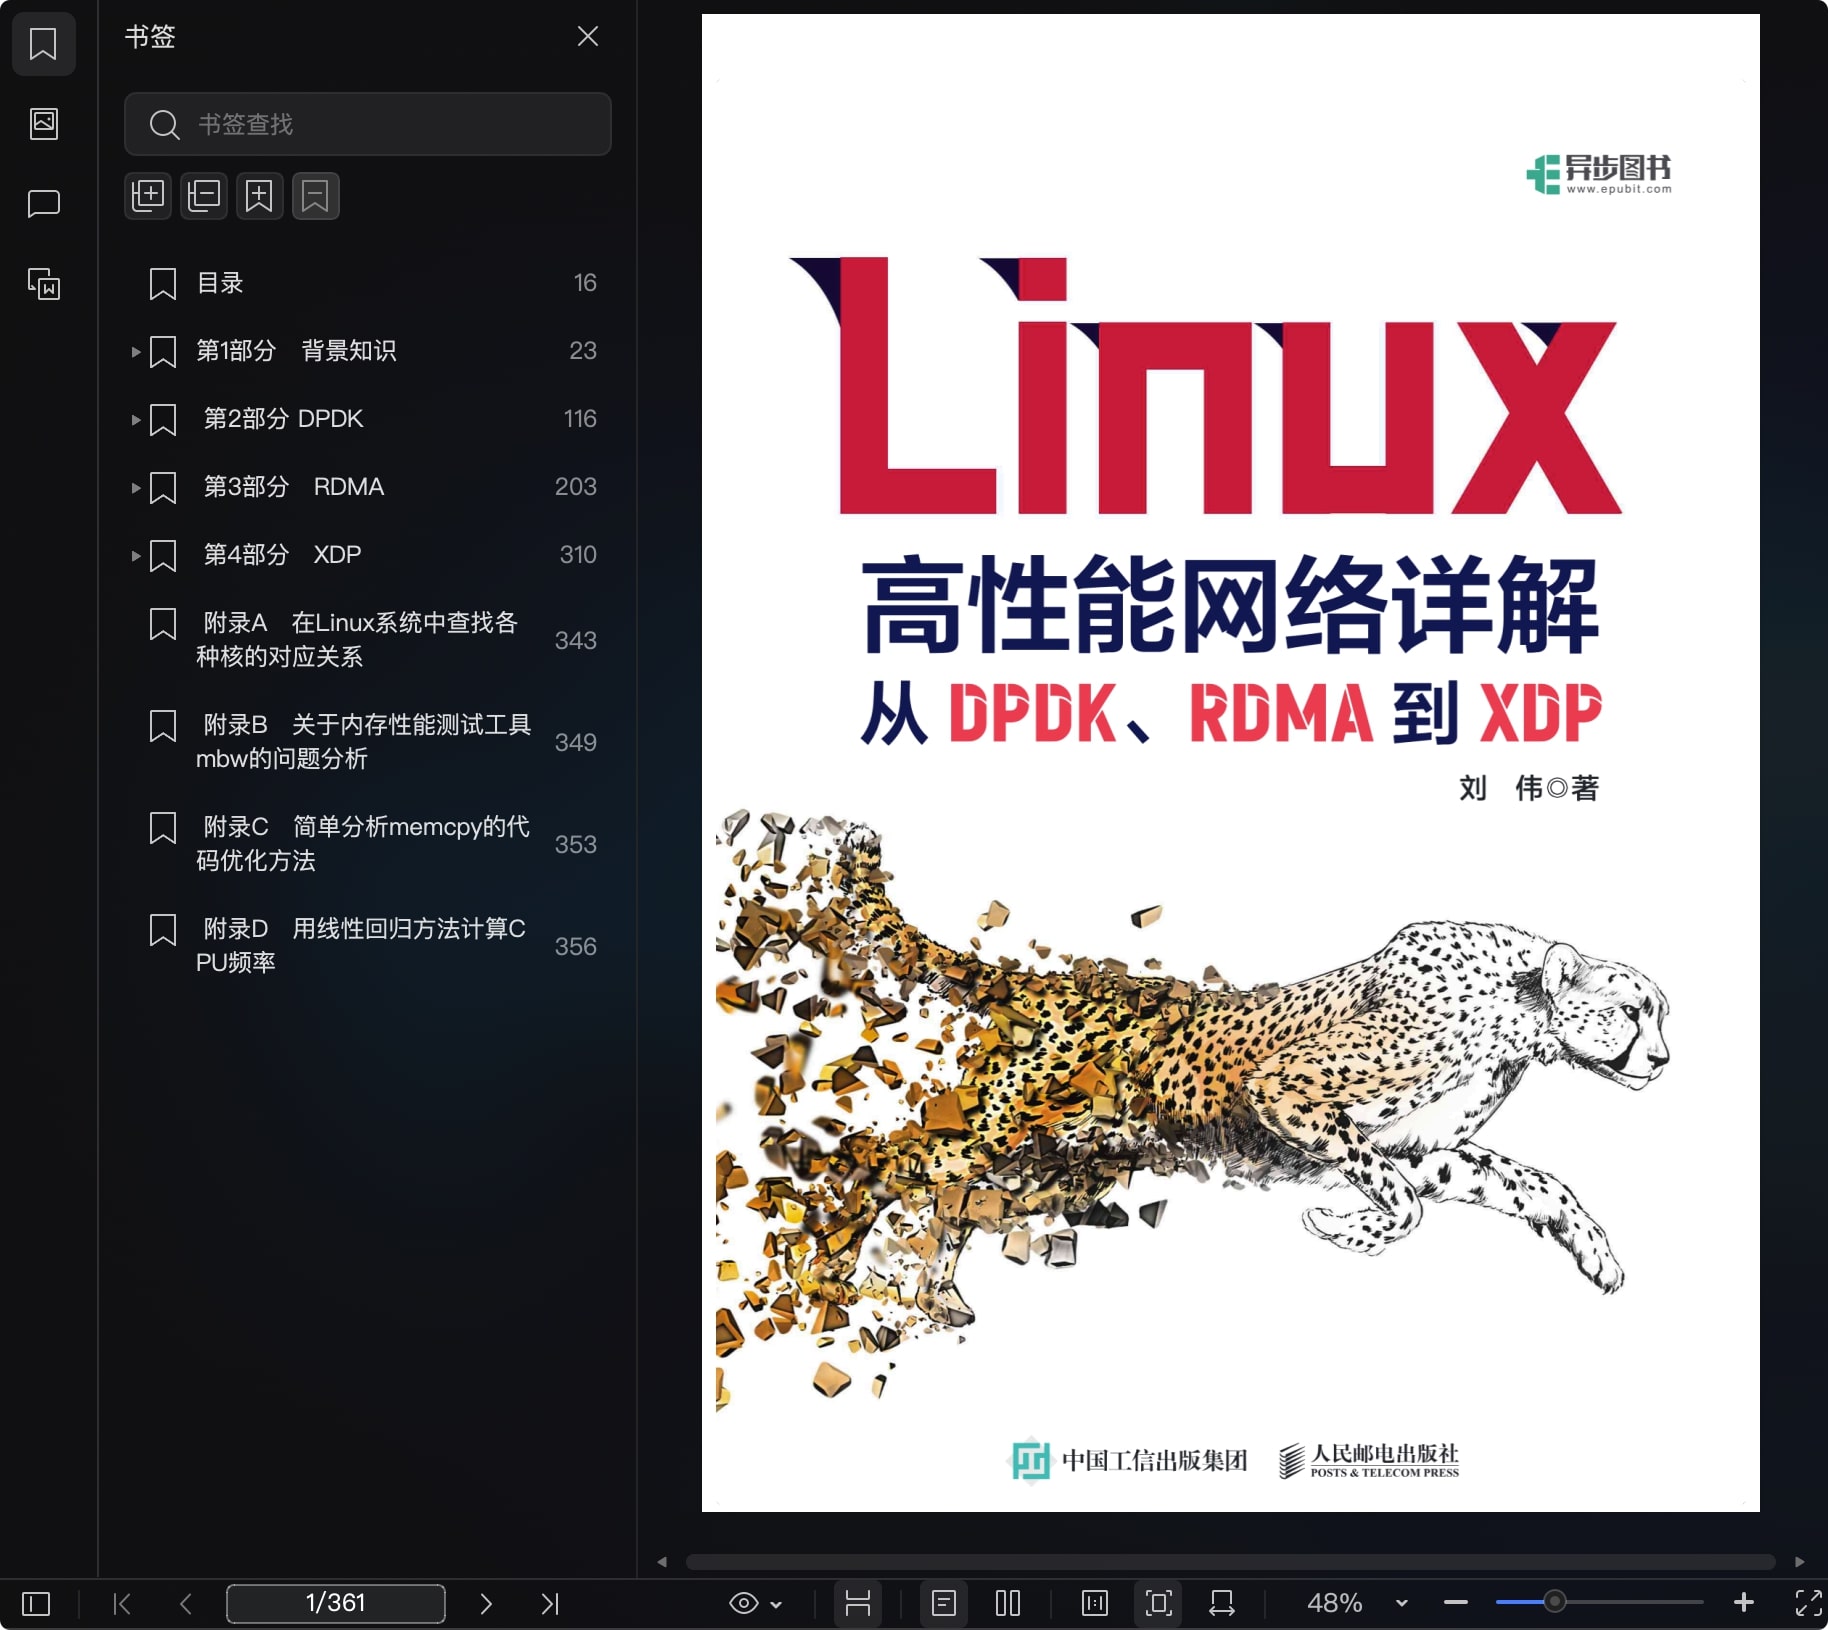Image resolution: width=1828 pixels, height=1630 pixels.
Task: Fit page to window
Action: (1158, 1603)
